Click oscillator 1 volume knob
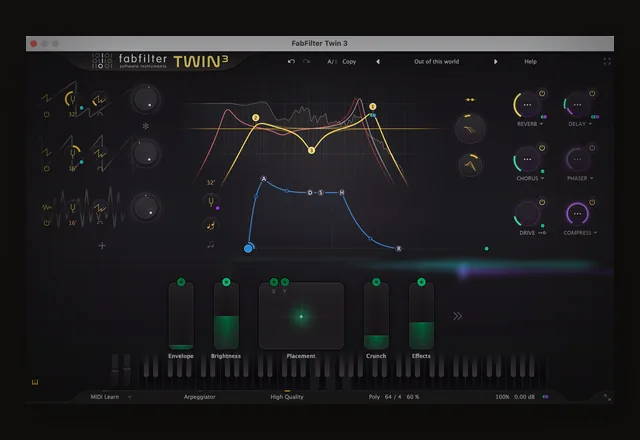This screenshot has width=640, height=440. [145, 99]
